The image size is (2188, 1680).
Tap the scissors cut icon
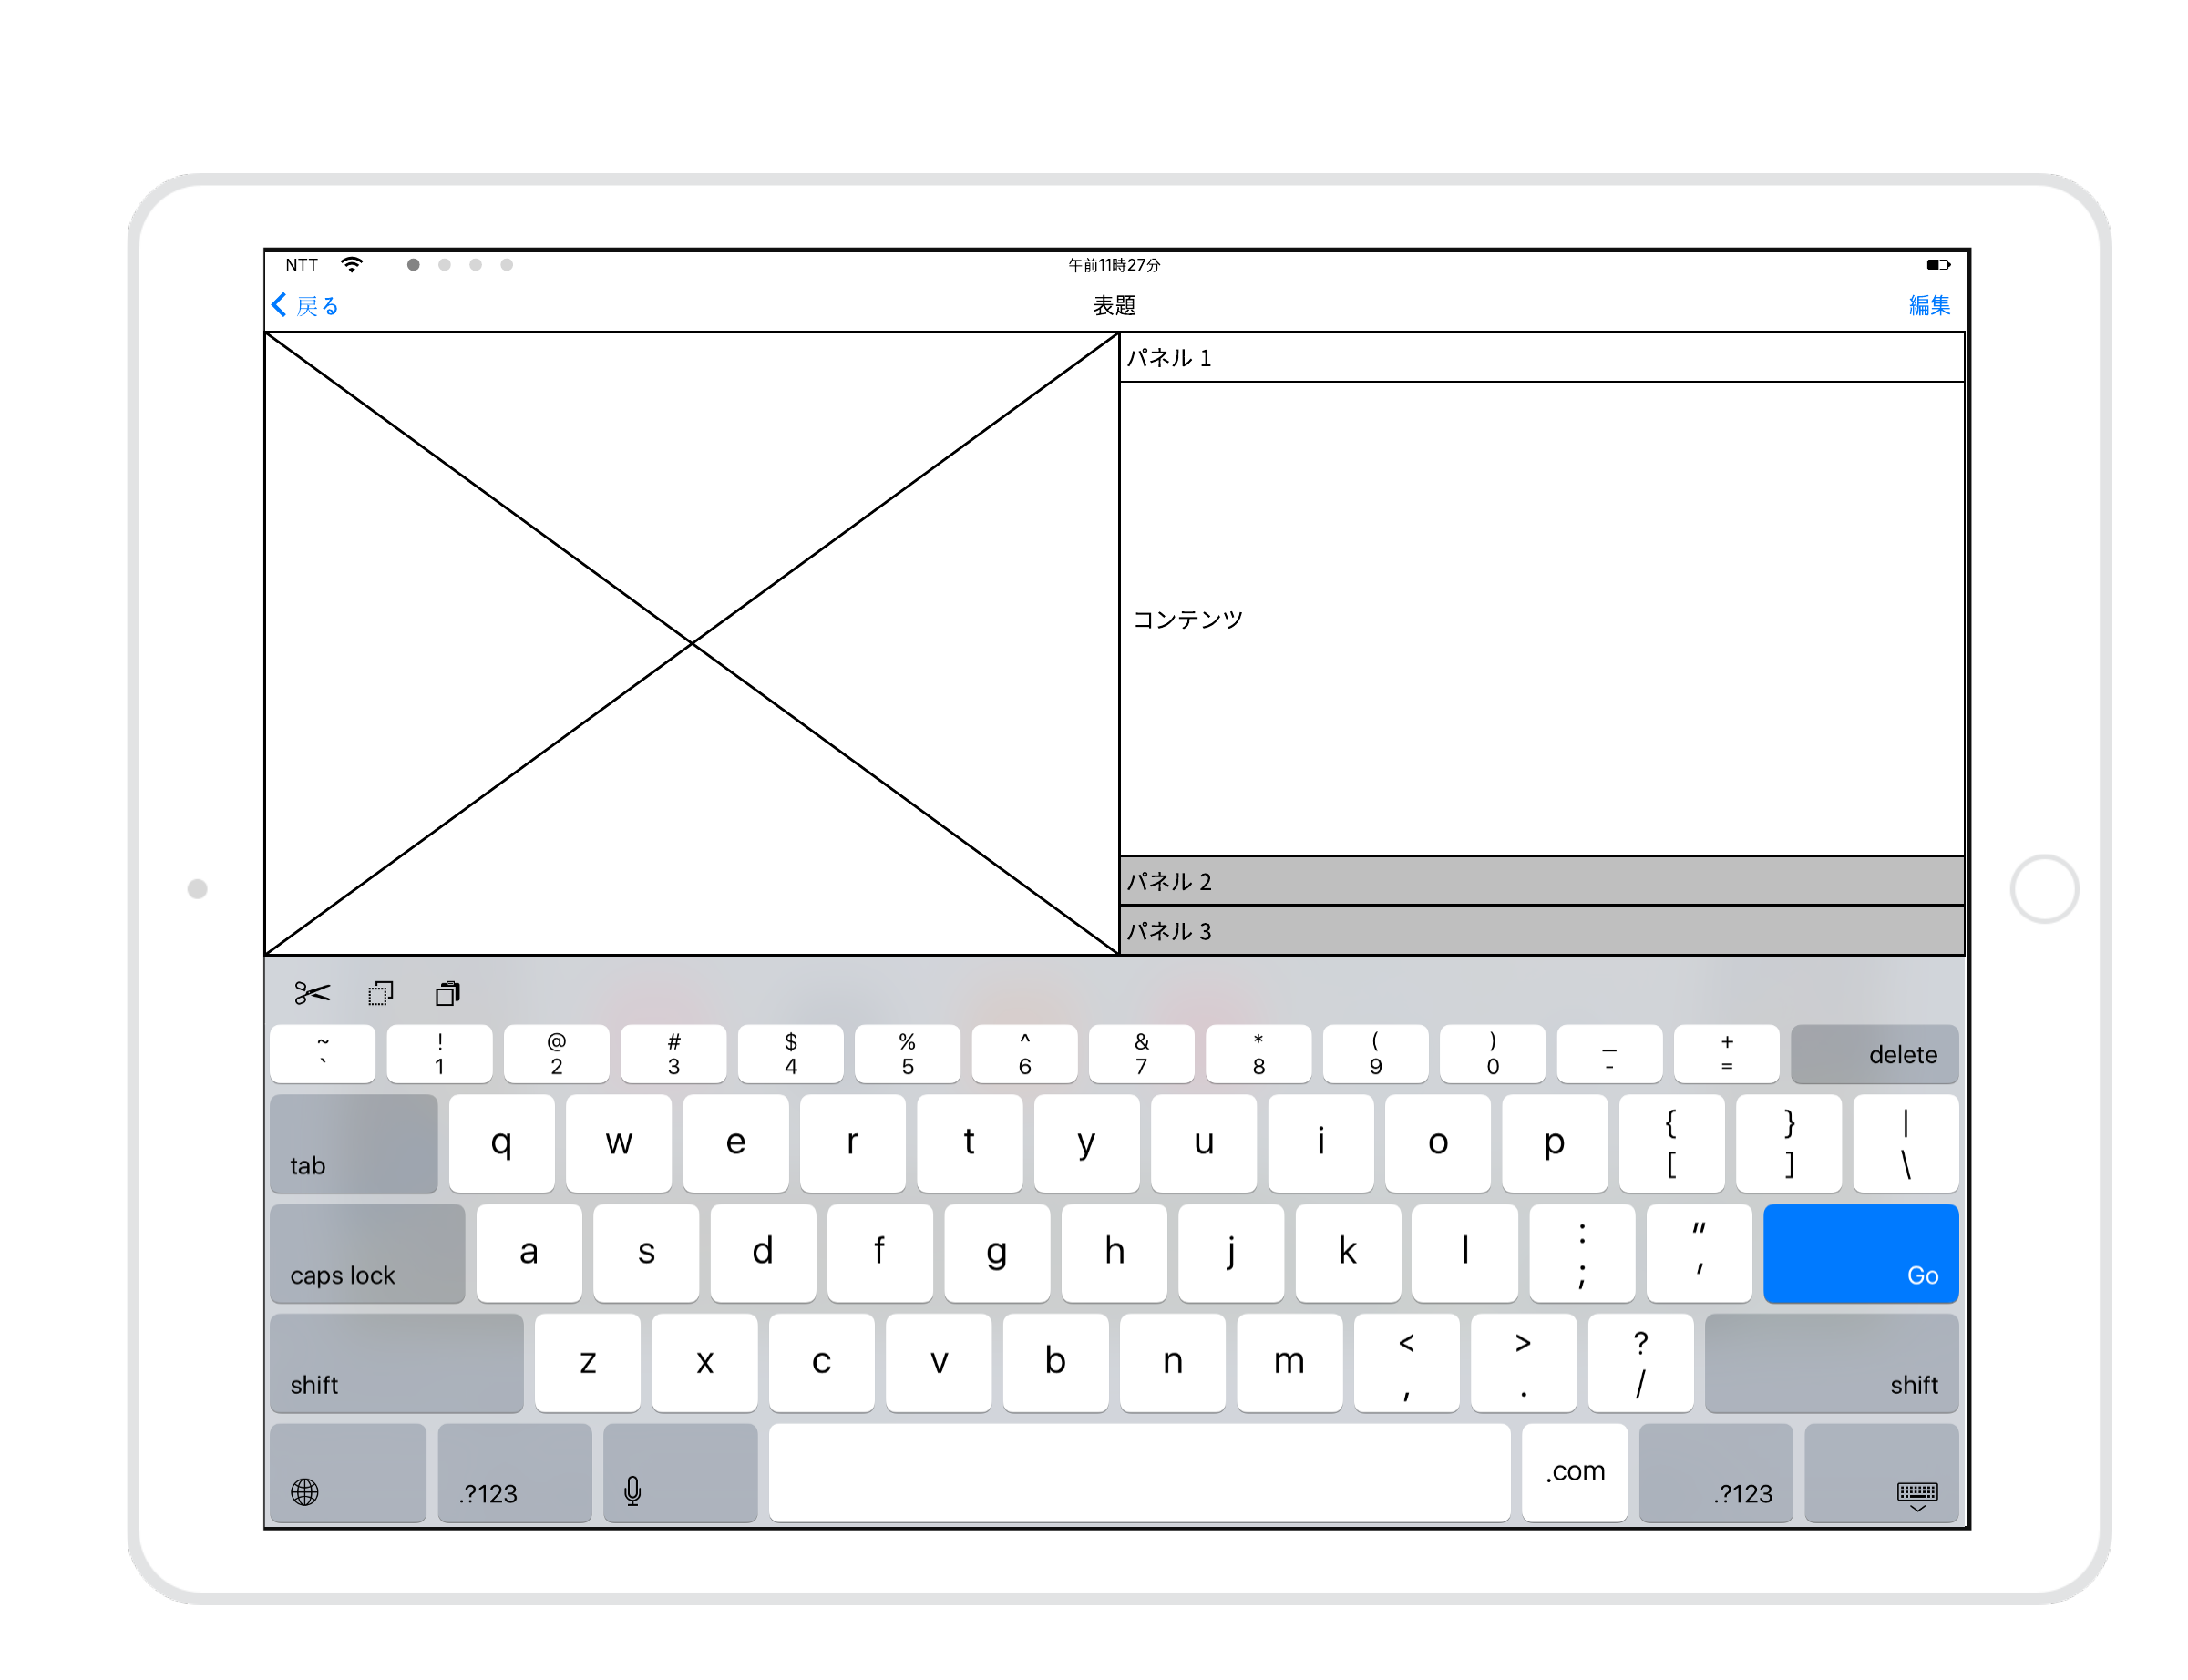(x=312, y=993)
